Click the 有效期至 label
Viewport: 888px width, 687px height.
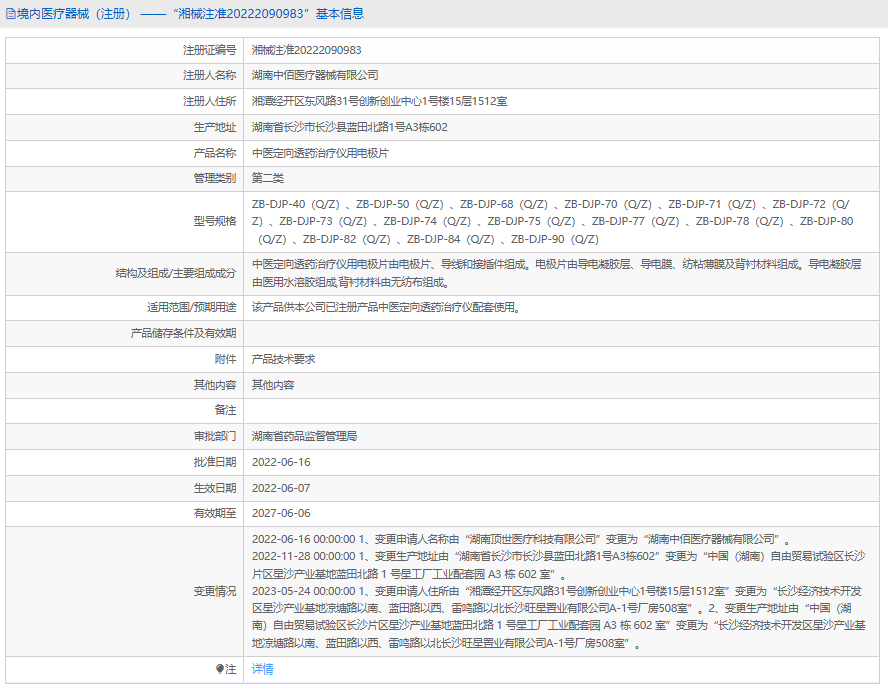[x=215, y=513]
